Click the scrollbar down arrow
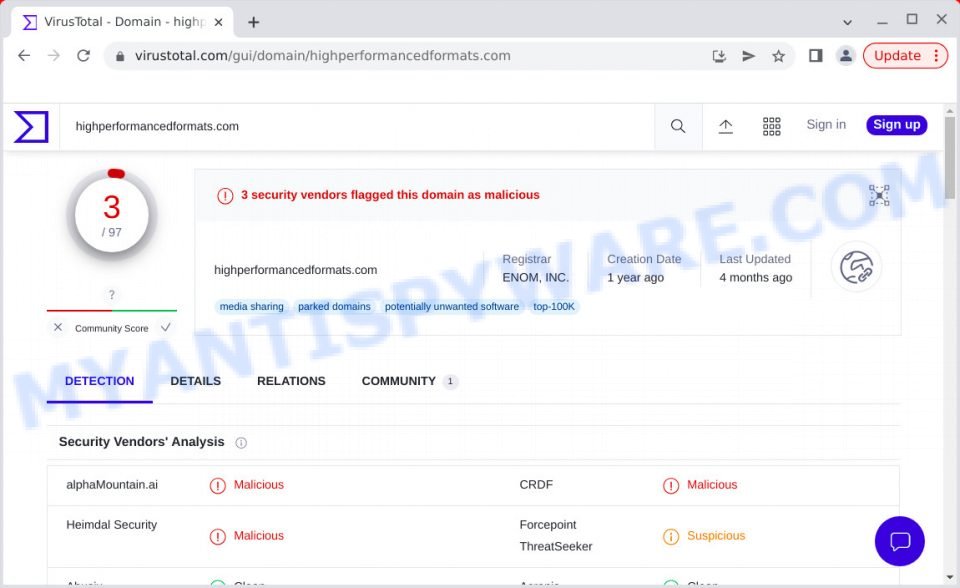 pyautogui.click(x=950, y=577)
